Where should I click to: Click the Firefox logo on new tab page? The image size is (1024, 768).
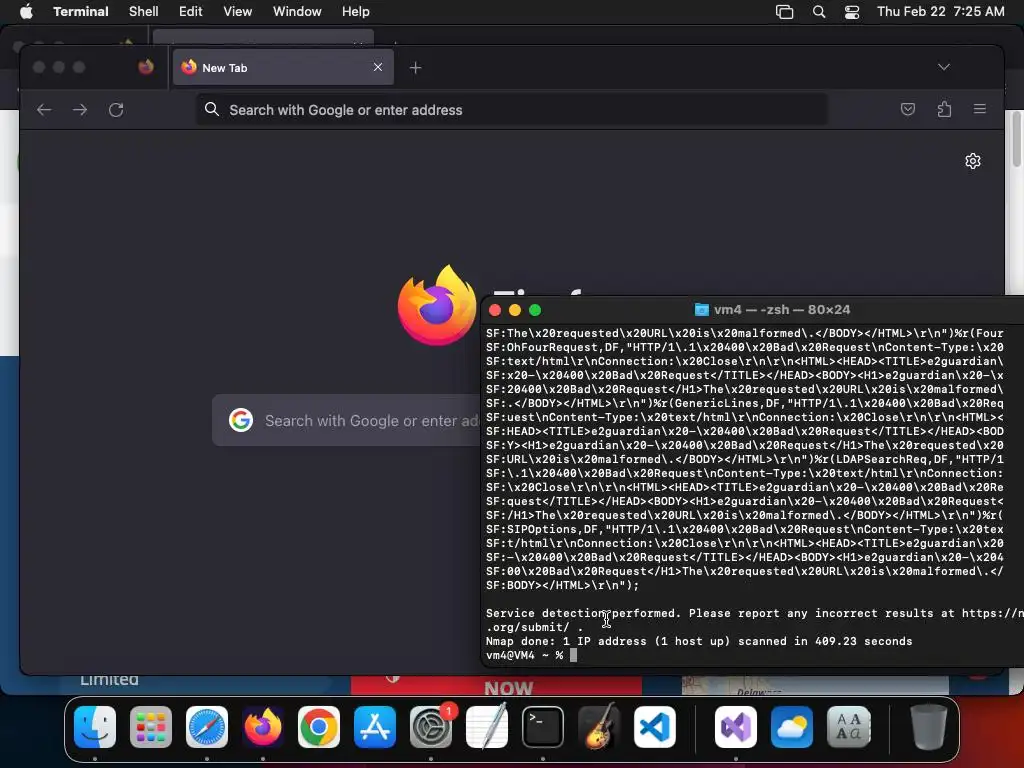(x=436, y=306)
